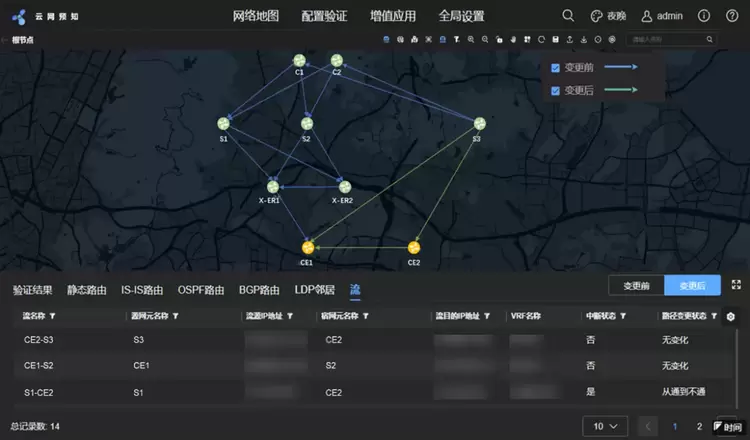Click the global search magnifier icon
The image size is (750, 440).
(x=568, y=16)
